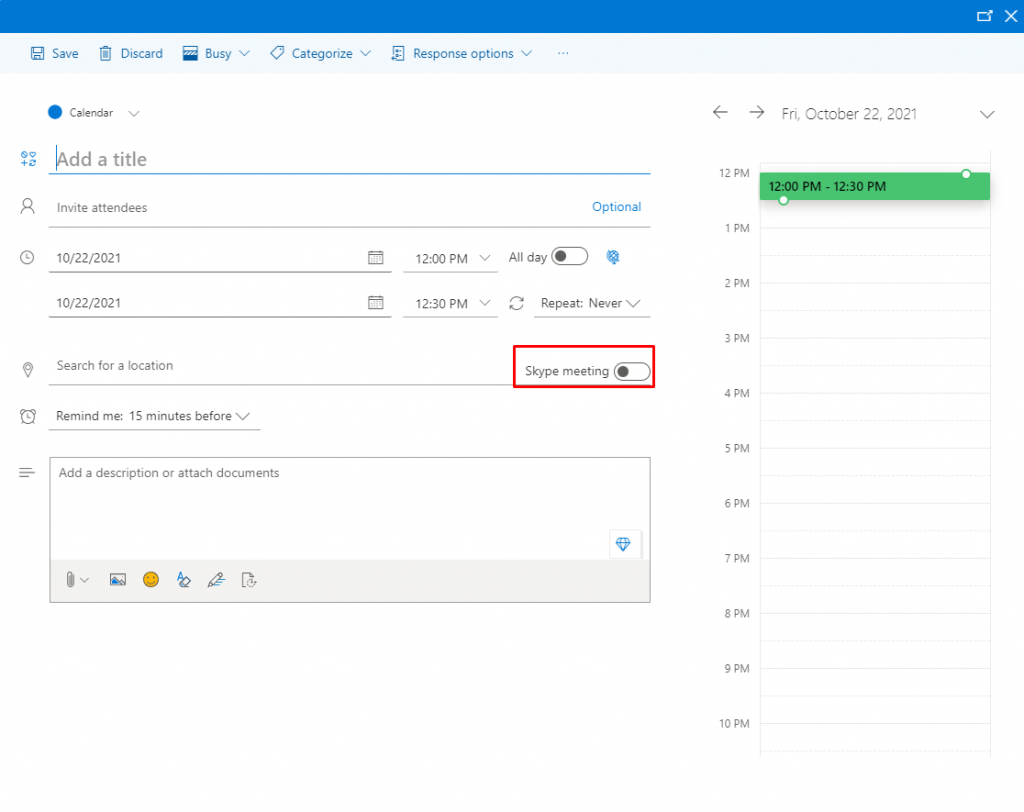Click the Fri, October 22, 2021 date header
Screen dimensions: 1024x812
(x=849, y=114)
